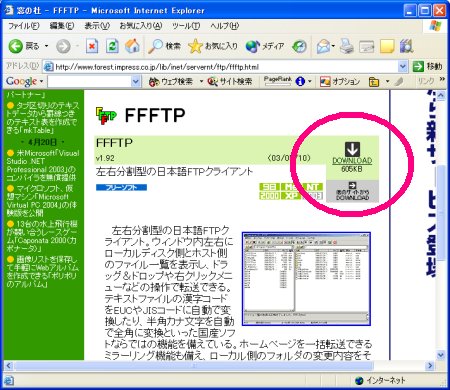Open the File (ファイル) menu

coord(23,26)
